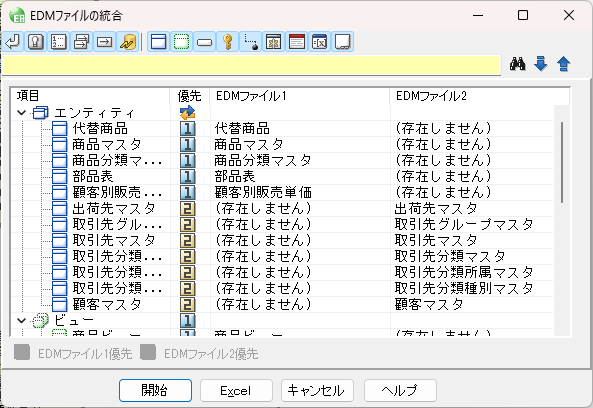Screen dimensions: 593x408
Task: Click the binoculars search icon
Action: (x=518, y=64)
